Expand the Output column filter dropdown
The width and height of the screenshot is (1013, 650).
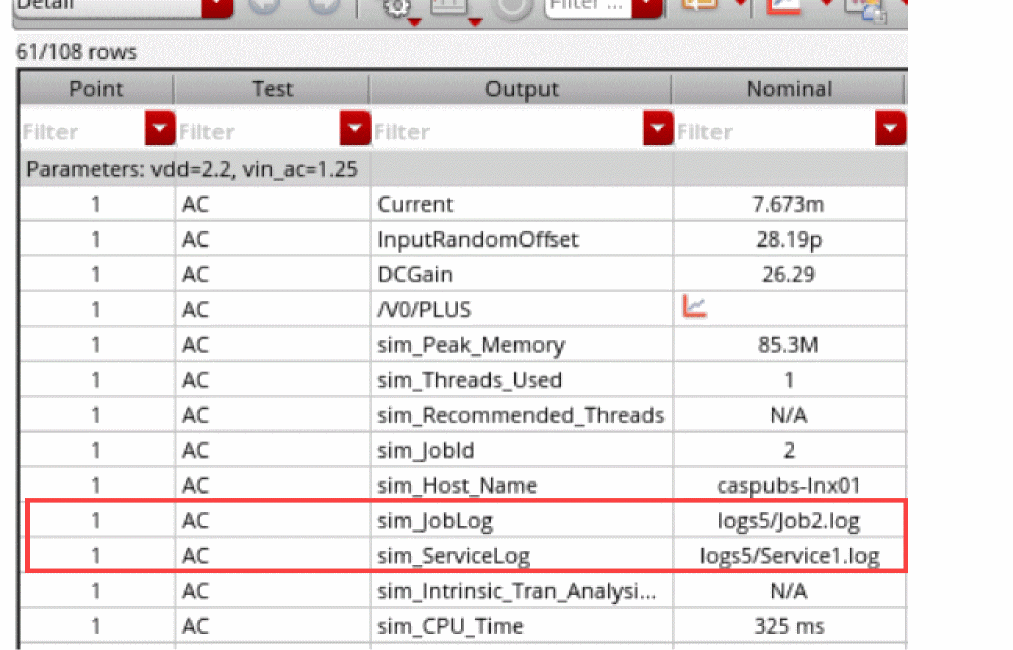(657, 130)
